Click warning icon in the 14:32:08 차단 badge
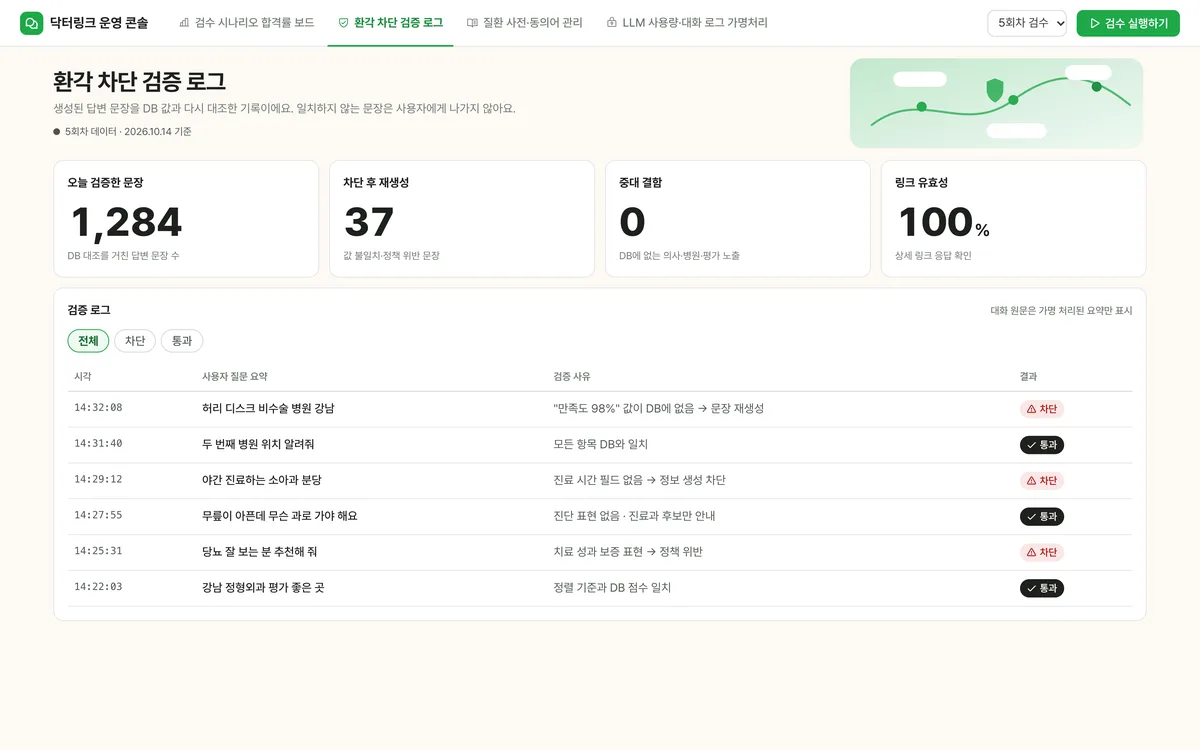Viewport: 1200px width, 750px height. click(1031, 409)
